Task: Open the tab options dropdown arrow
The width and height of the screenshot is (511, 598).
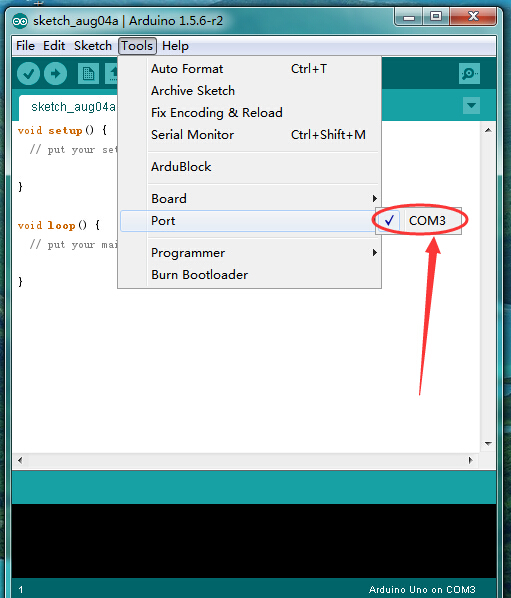Action: (x=471, y=105)
